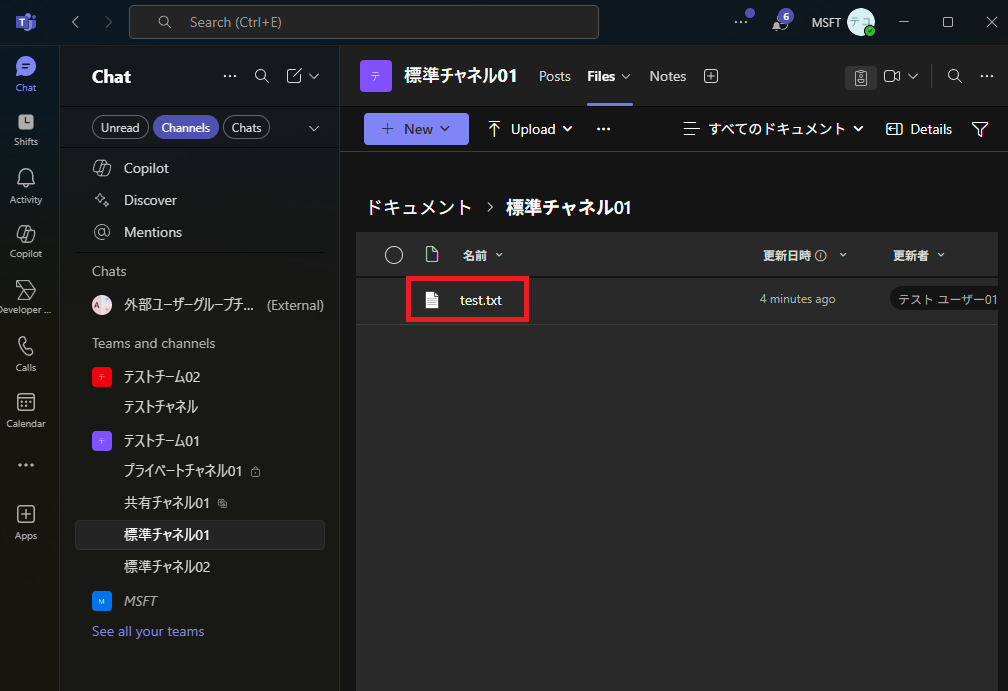
Task: Open the Activity feed icon
Action: tap(26, 178)
